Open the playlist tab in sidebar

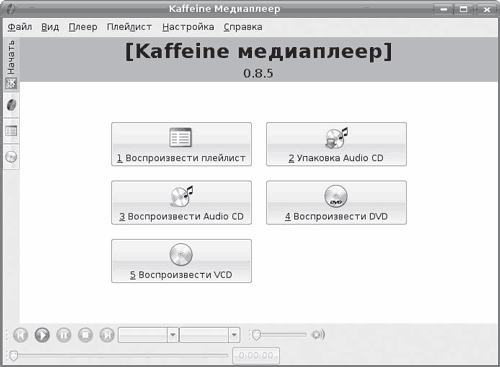click(11, 131)
